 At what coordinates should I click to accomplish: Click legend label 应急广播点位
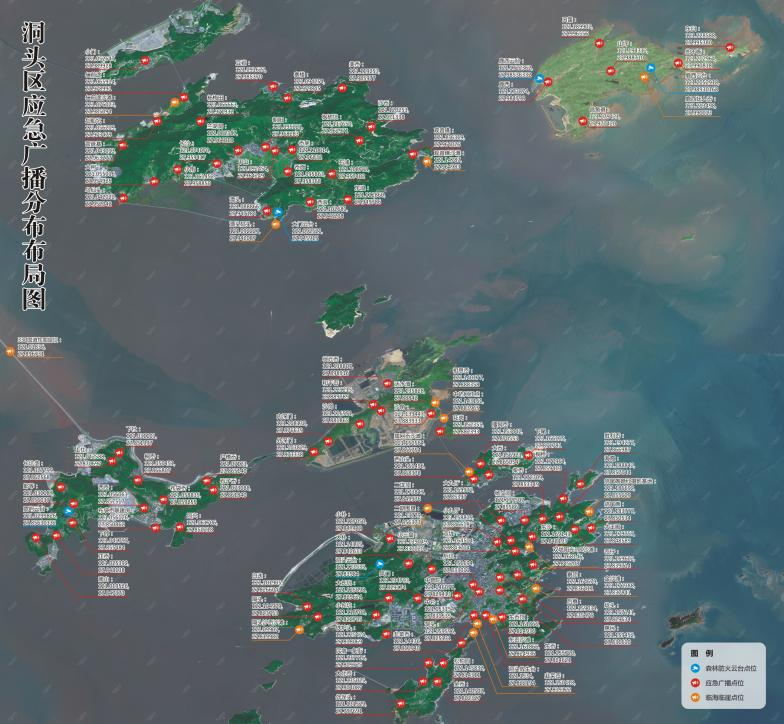[x=724, y=682]
